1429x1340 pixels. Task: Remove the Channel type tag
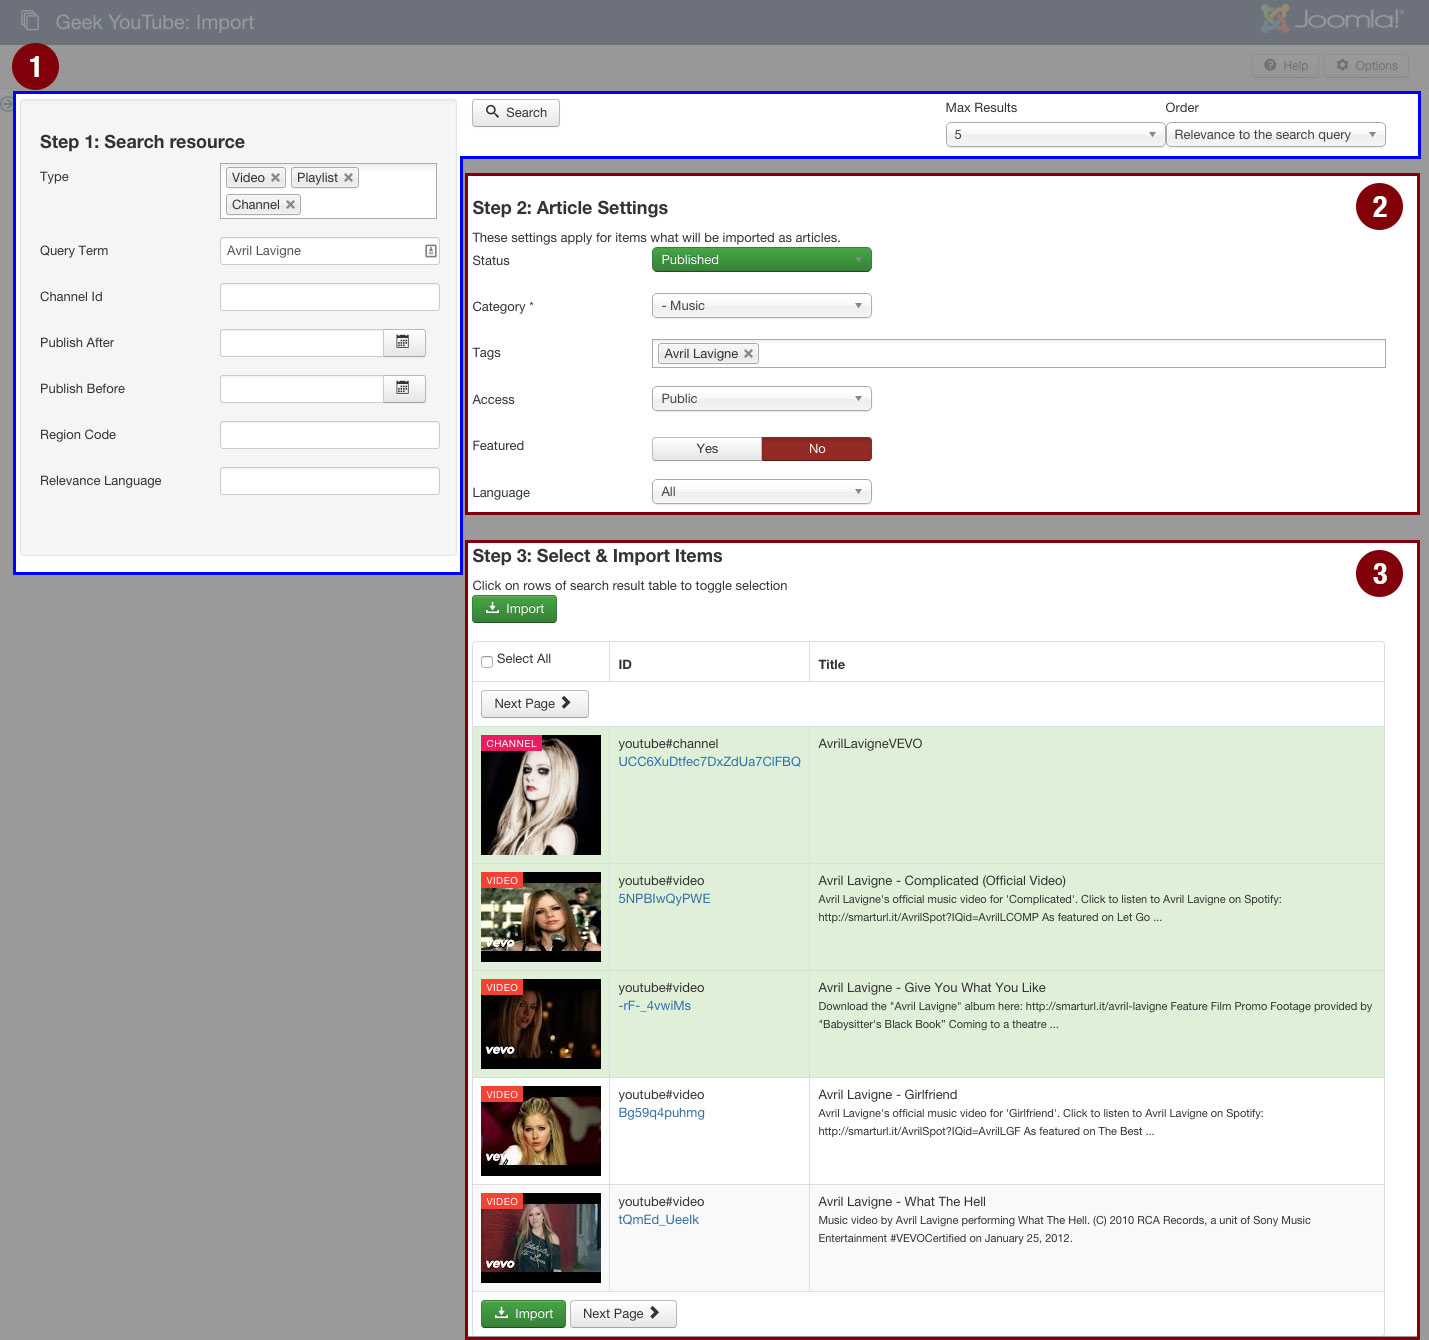coord(290,205)
